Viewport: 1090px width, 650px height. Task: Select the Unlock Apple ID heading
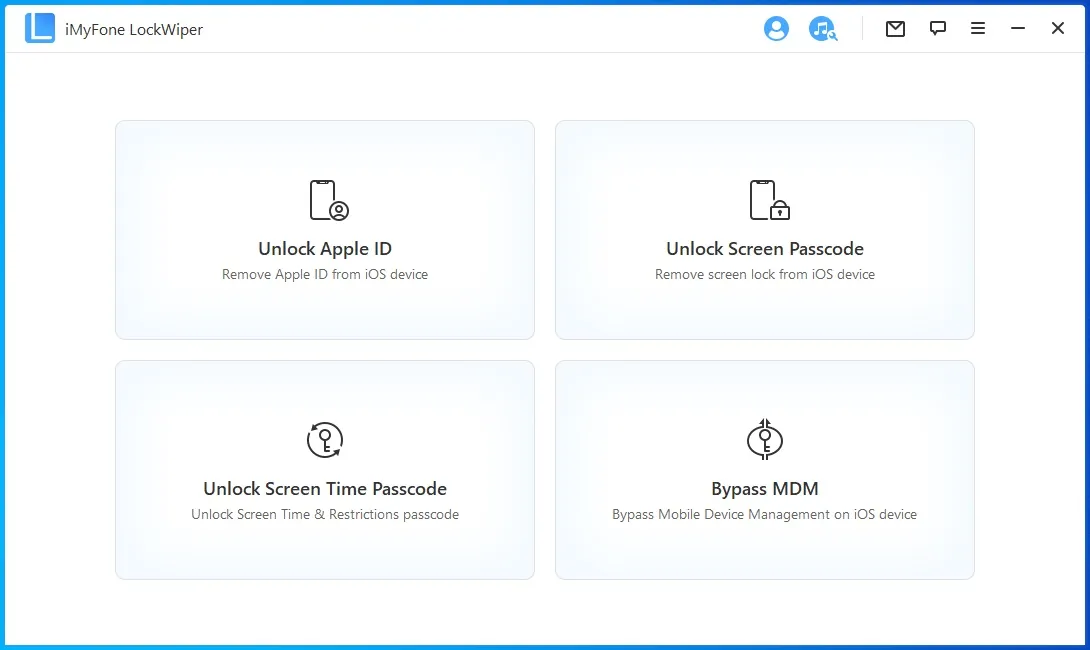(325, 249)
